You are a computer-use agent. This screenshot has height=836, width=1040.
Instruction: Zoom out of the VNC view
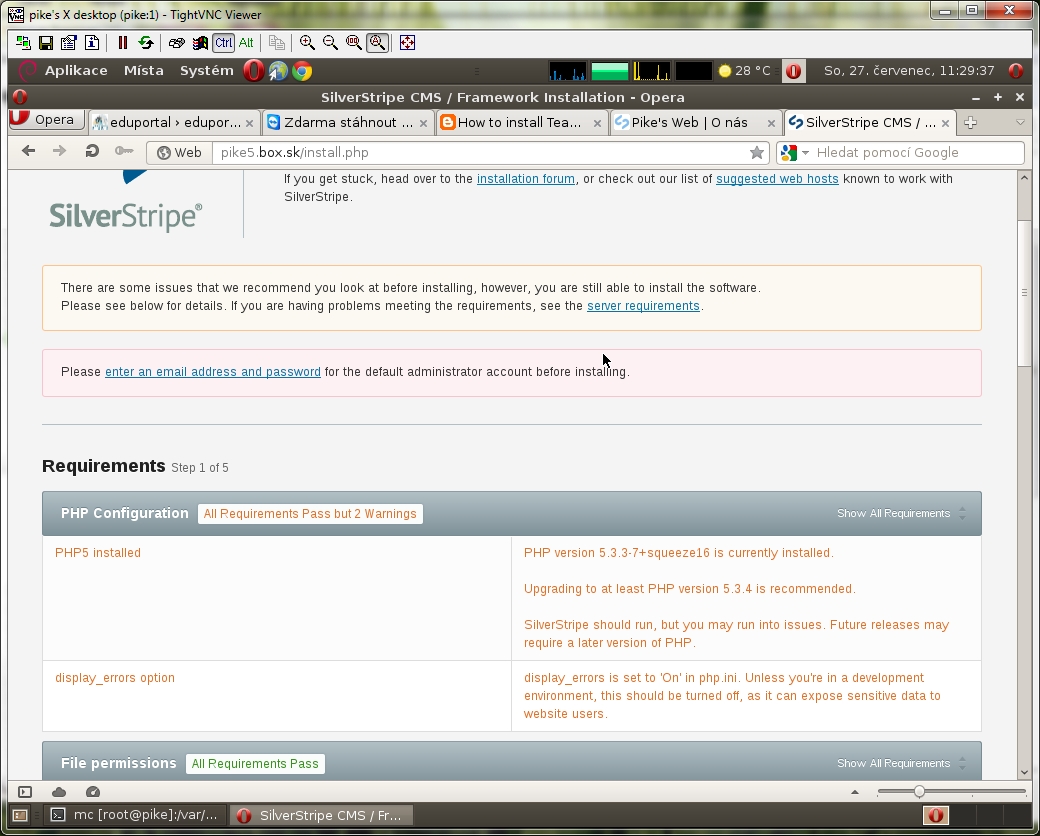(330, 43)
